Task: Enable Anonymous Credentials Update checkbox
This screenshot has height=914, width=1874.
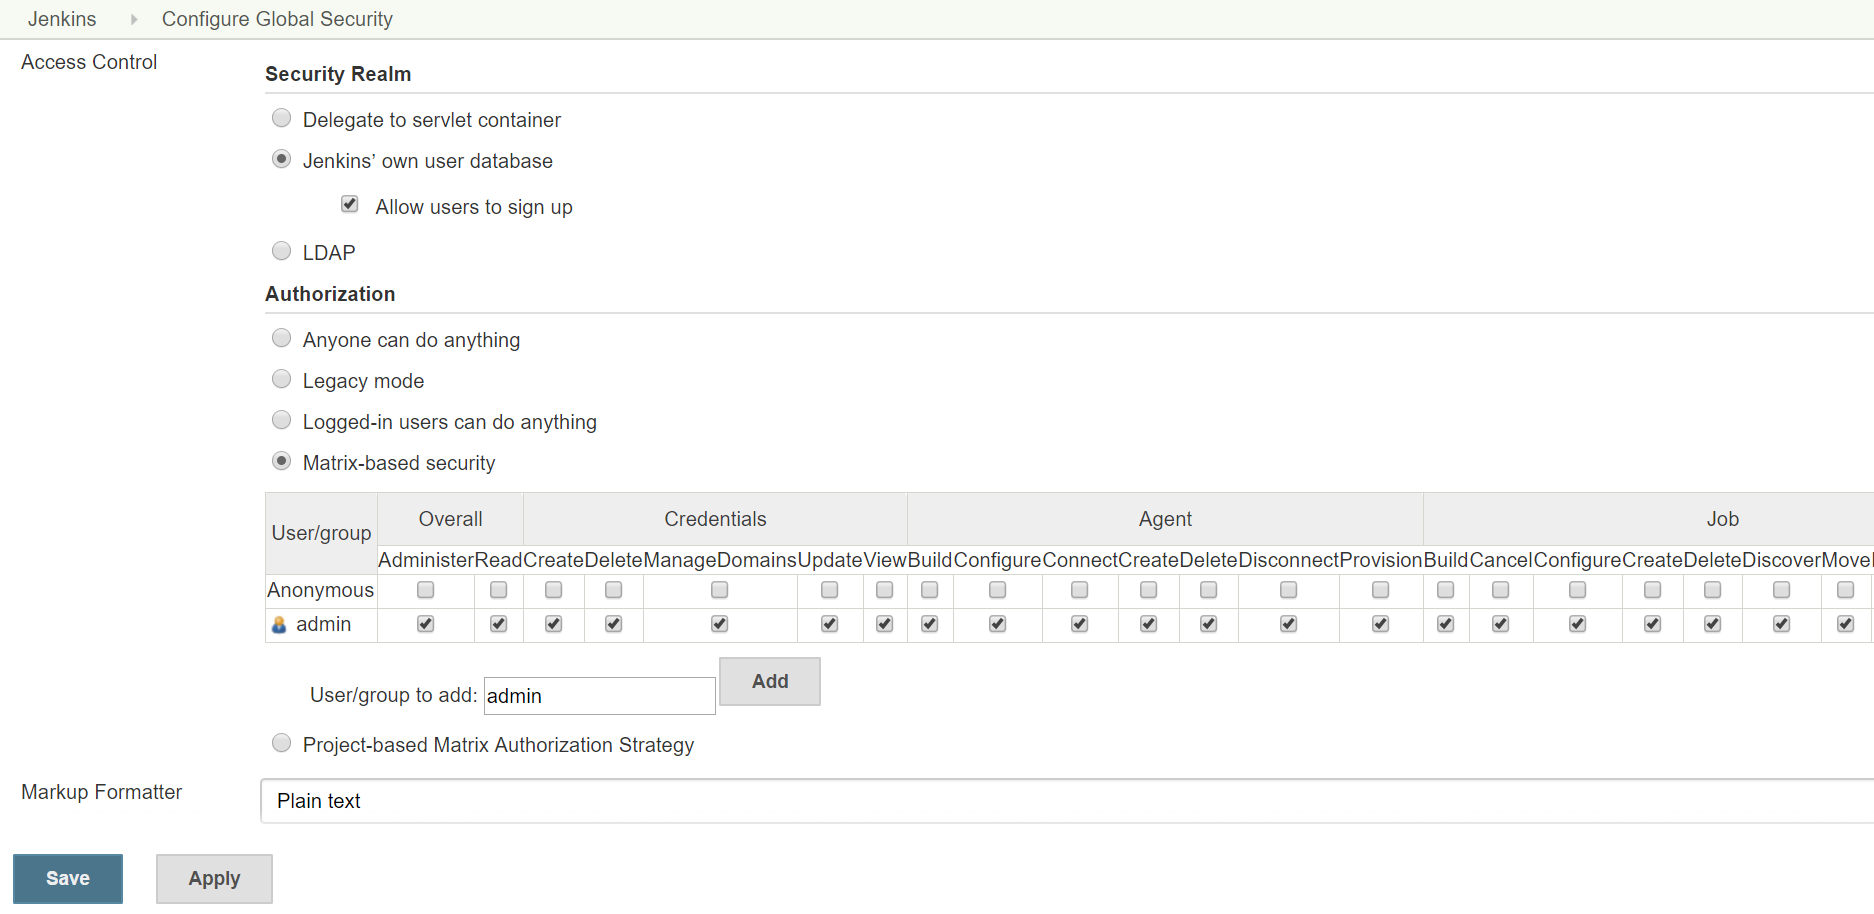Action: 830,590
